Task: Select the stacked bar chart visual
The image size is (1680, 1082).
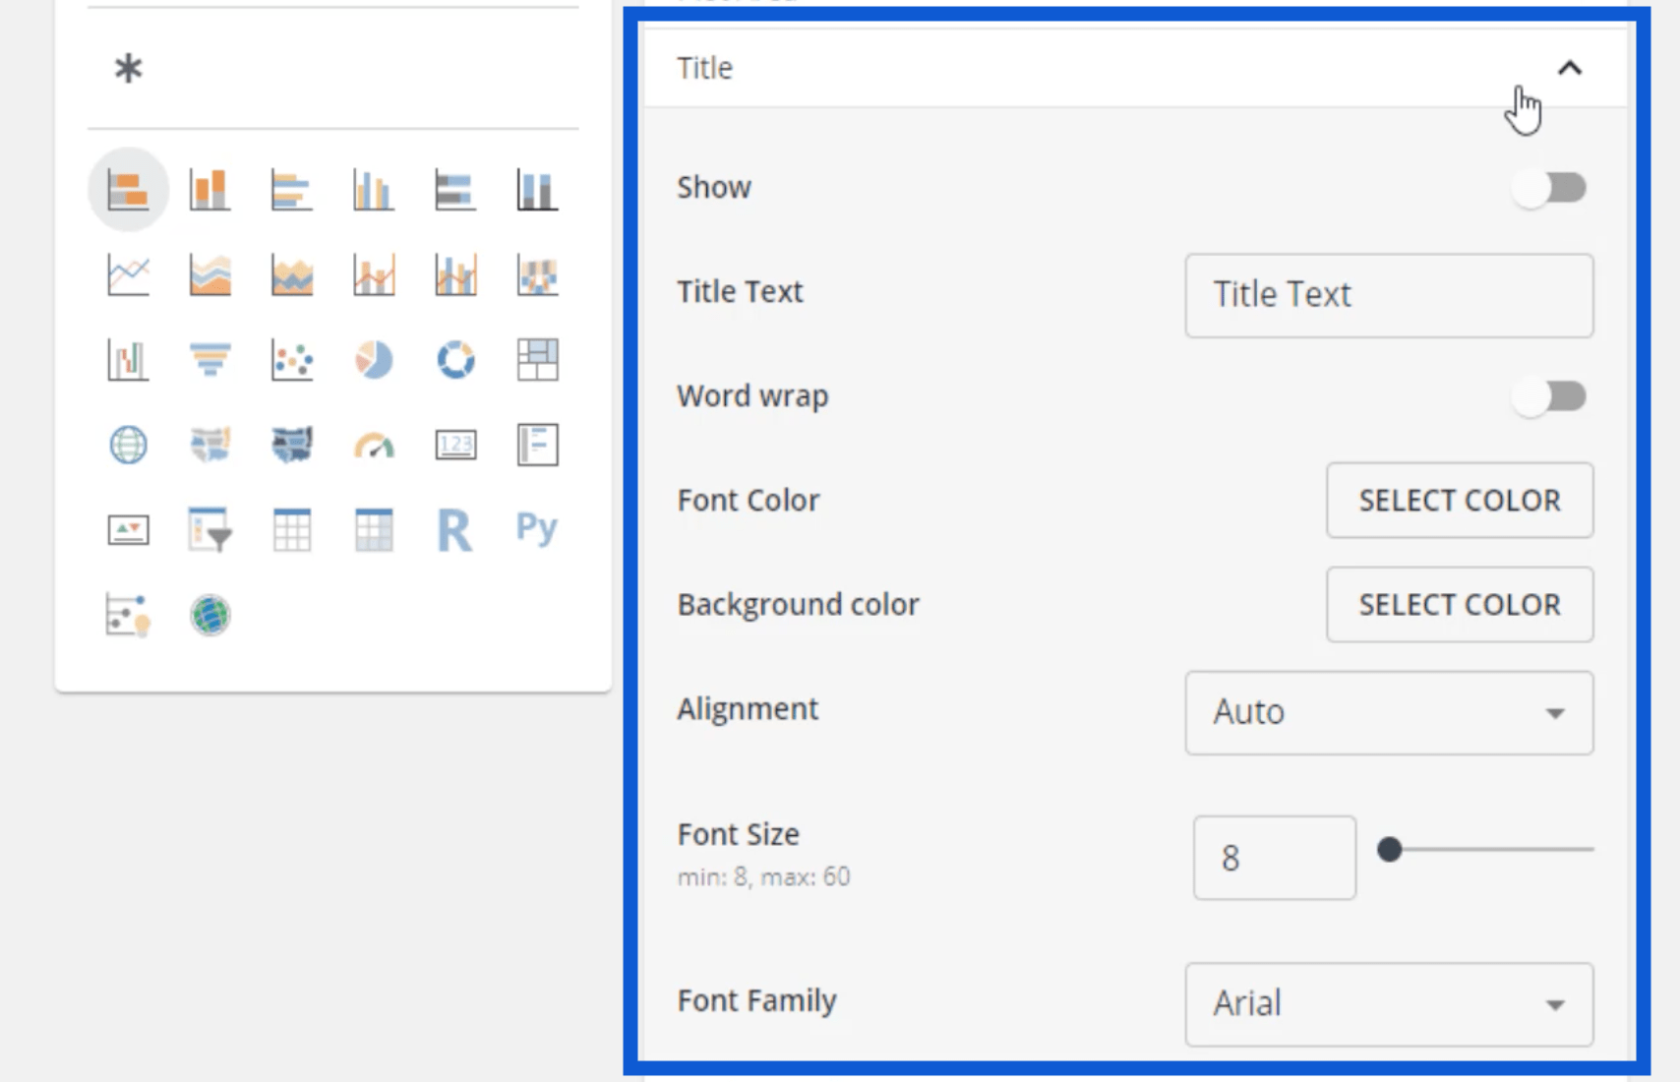Action: tap(128, 189)
